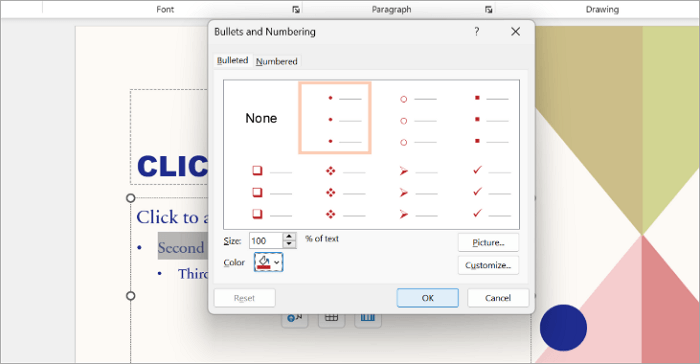The image size is (700, 364).
Task: Click the Cancel button
Action: tap(498, 298)
